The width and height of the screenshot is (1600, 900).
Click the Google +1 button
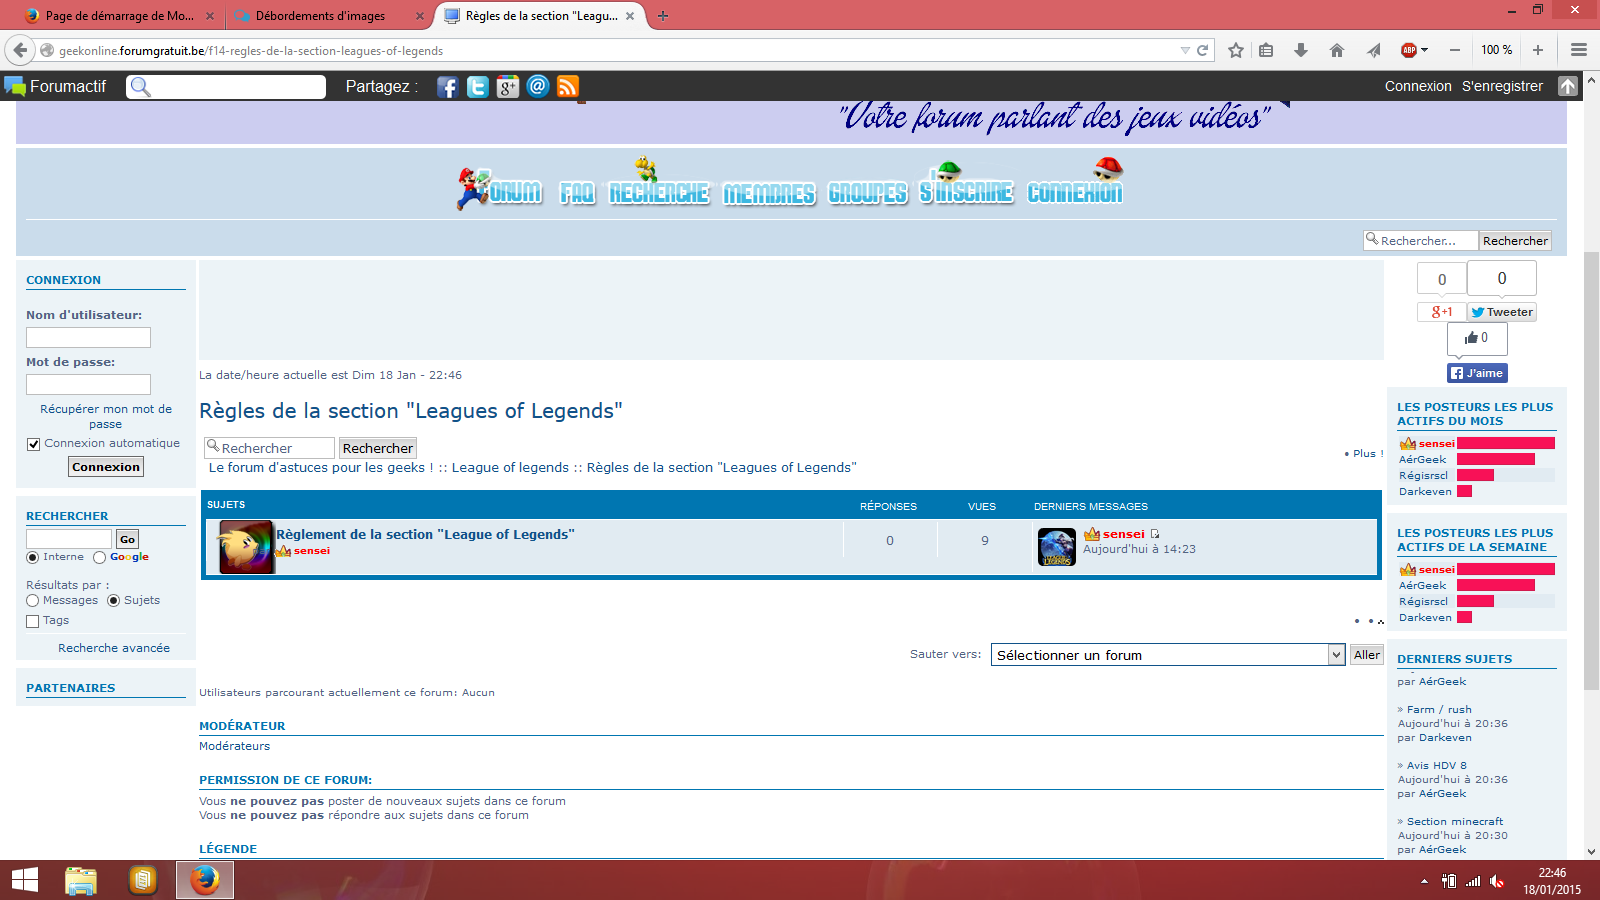pos(1441,312)
